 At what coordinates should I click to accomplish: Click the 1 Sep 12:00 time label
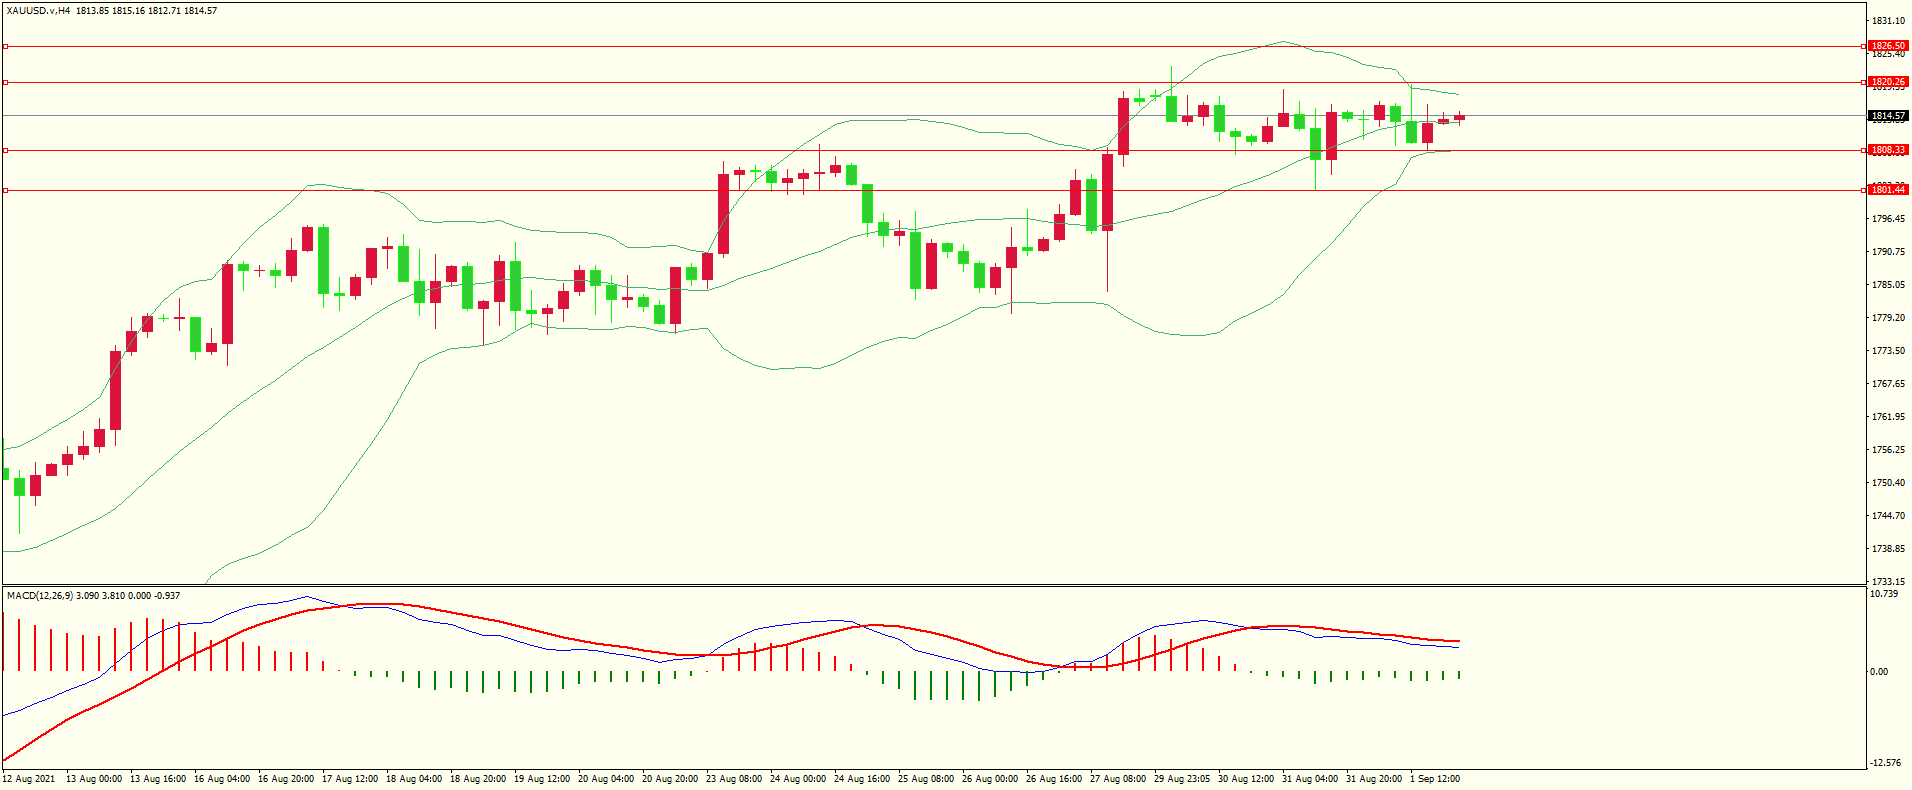[1435, 779]
